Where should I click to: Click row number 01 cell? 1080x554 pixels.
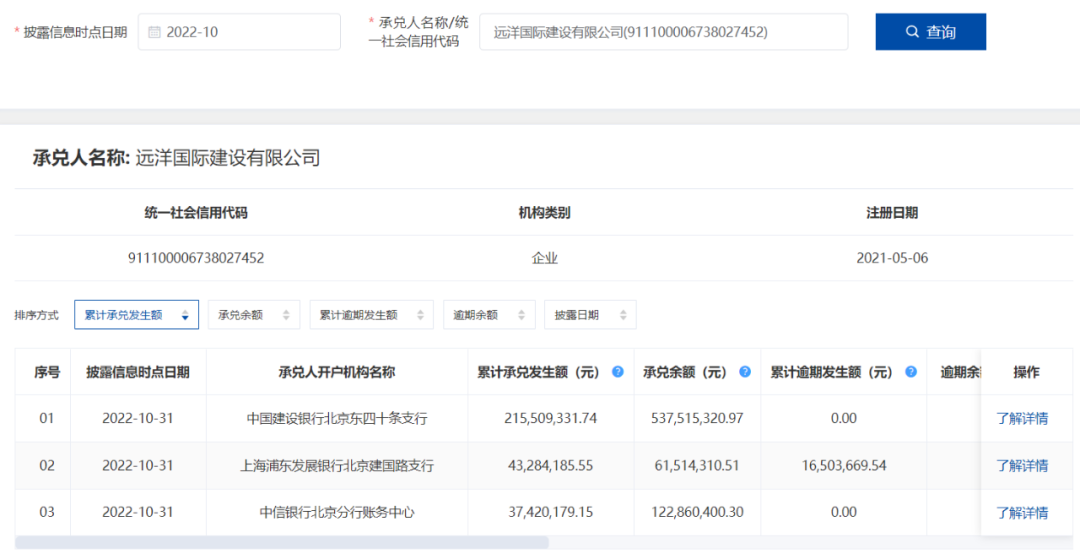[47, 418]
